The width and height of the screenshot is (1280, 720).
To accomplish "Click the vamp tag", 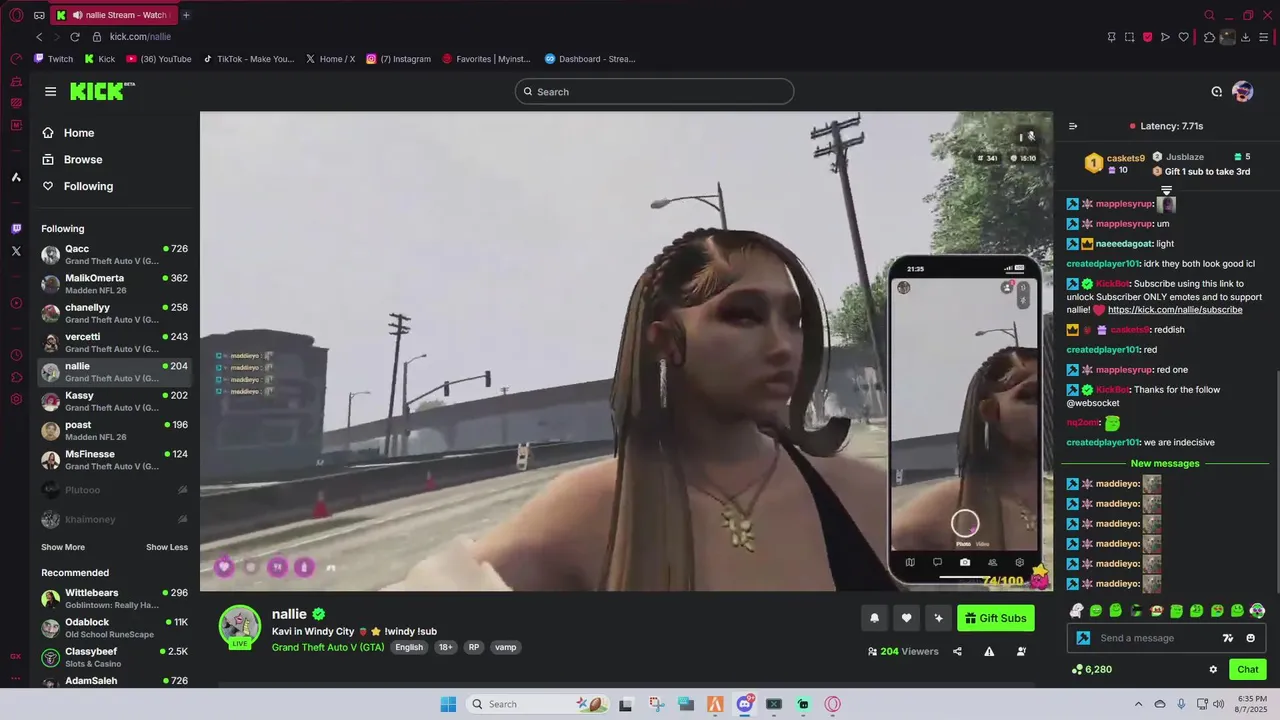I will [506, 647].
